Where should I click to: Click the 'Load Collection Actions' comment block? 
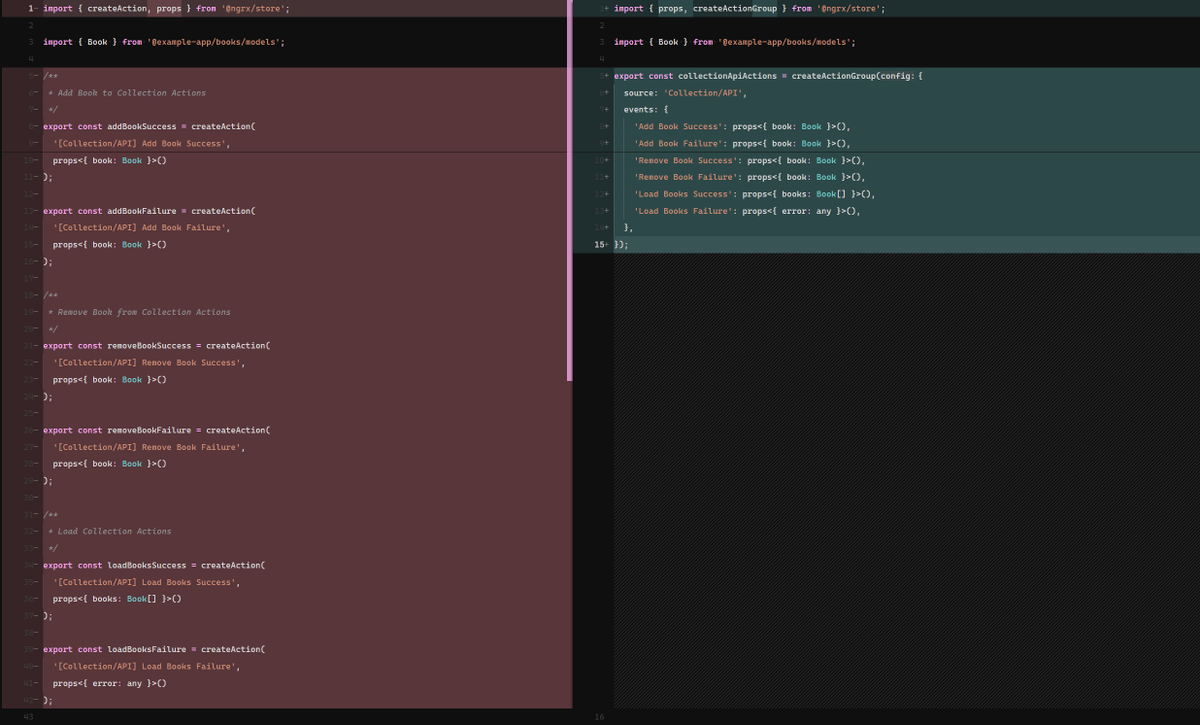pos(110,531)
